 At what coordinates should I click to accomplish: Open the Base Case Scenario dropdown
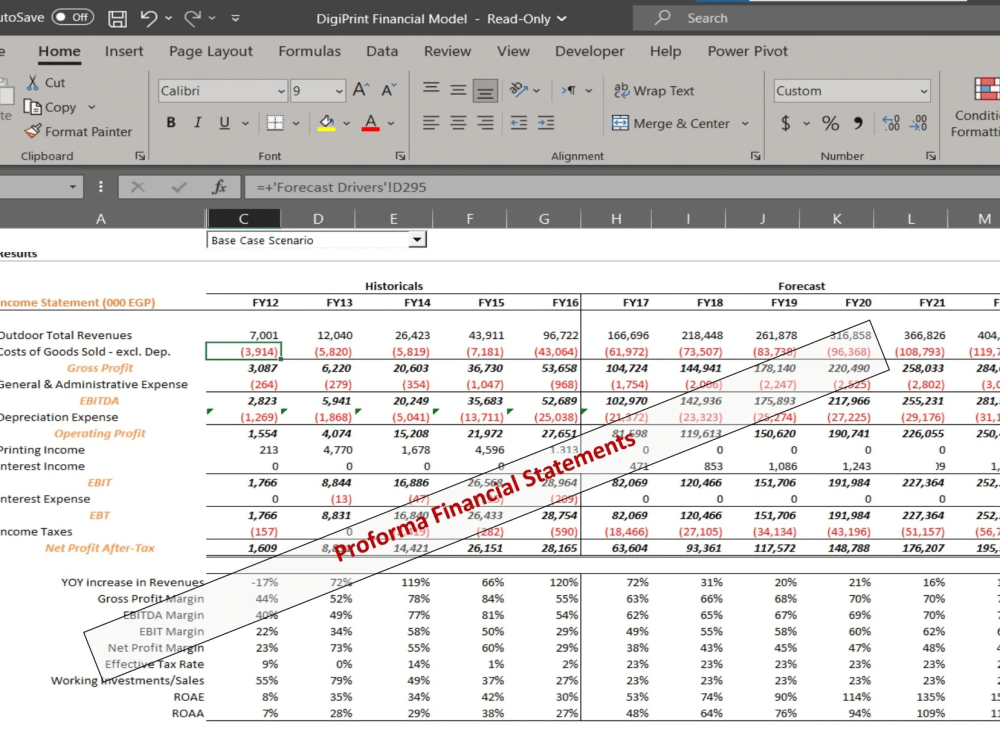coord(416,240)
